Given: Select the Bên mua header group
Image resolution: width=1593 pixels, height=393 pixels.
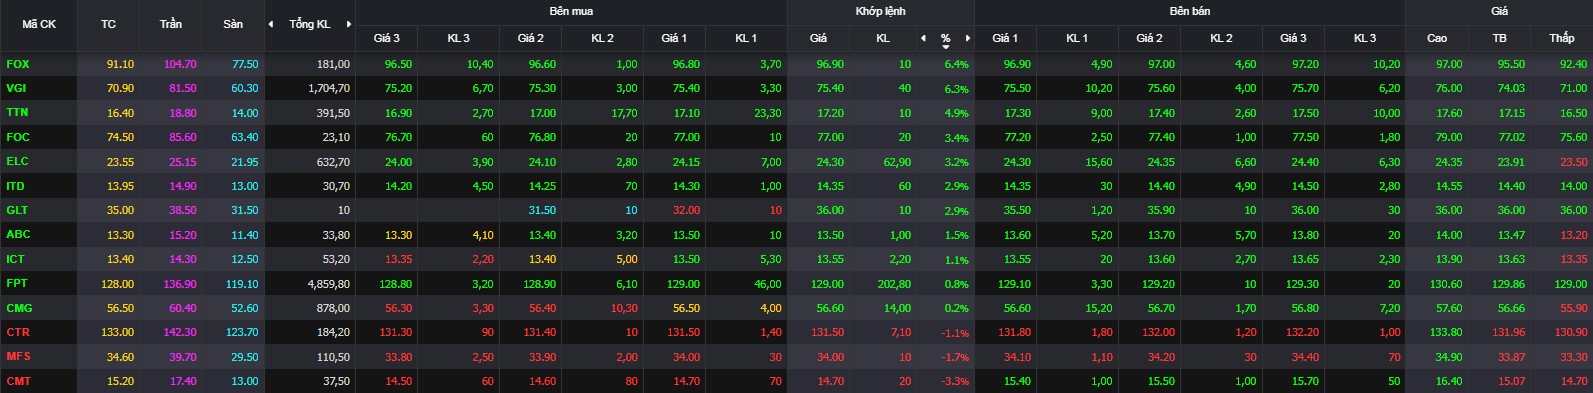Looking at the screenshot, I should (x=571, y=11).
